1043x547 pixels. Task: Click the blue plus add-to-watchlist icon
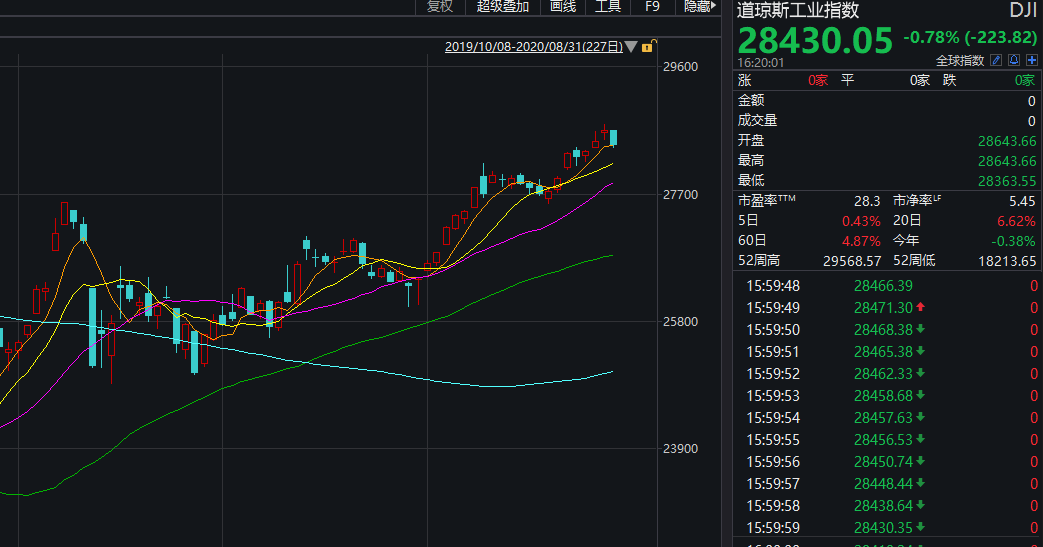1032,61
